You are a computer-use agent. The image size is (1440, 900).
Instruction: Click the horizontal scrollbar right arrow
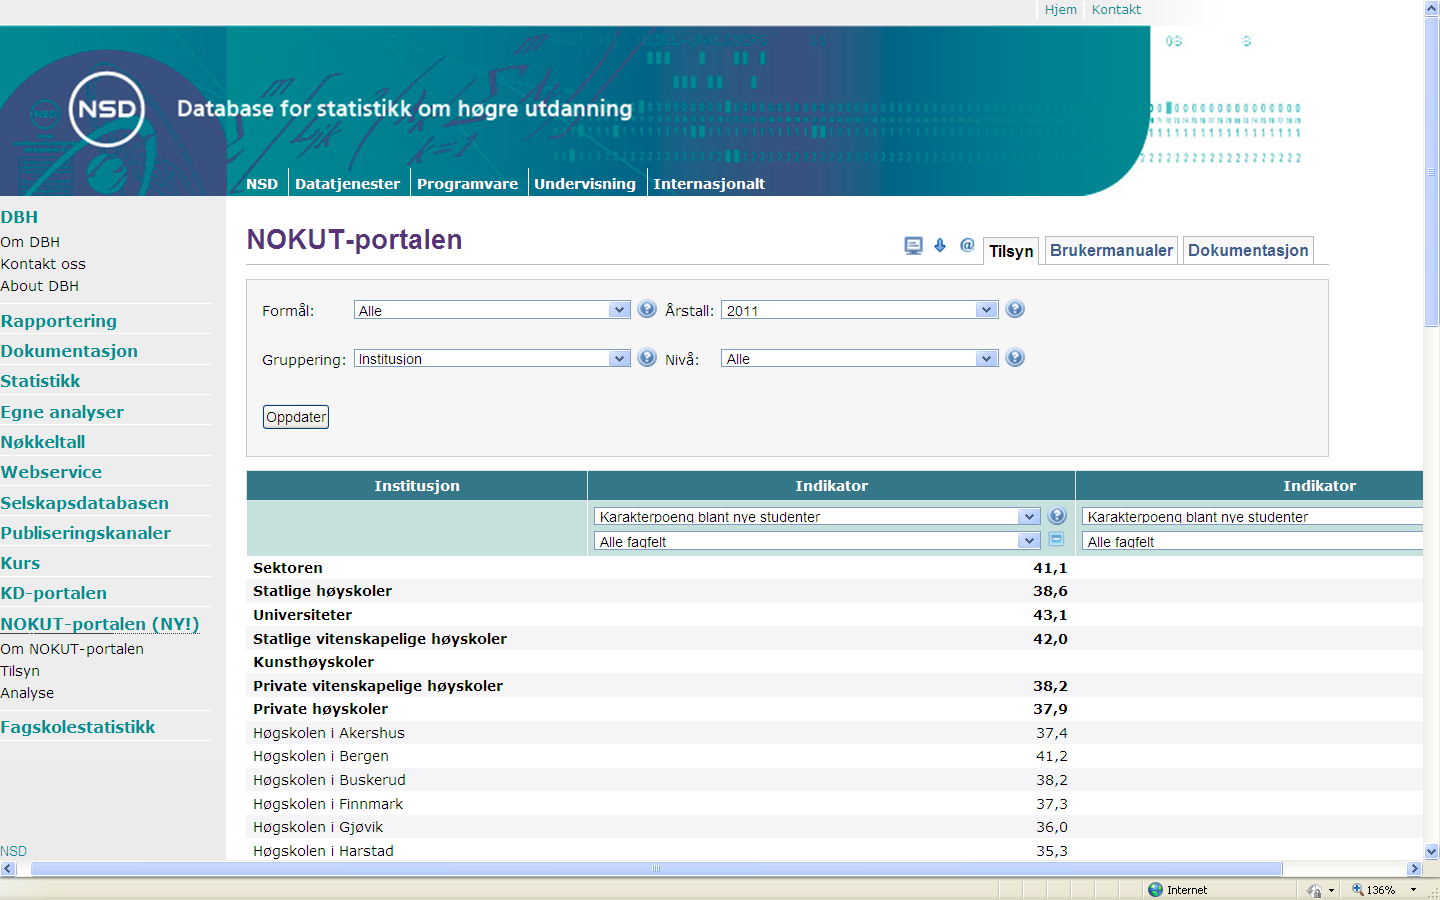tap(1414, 869)
